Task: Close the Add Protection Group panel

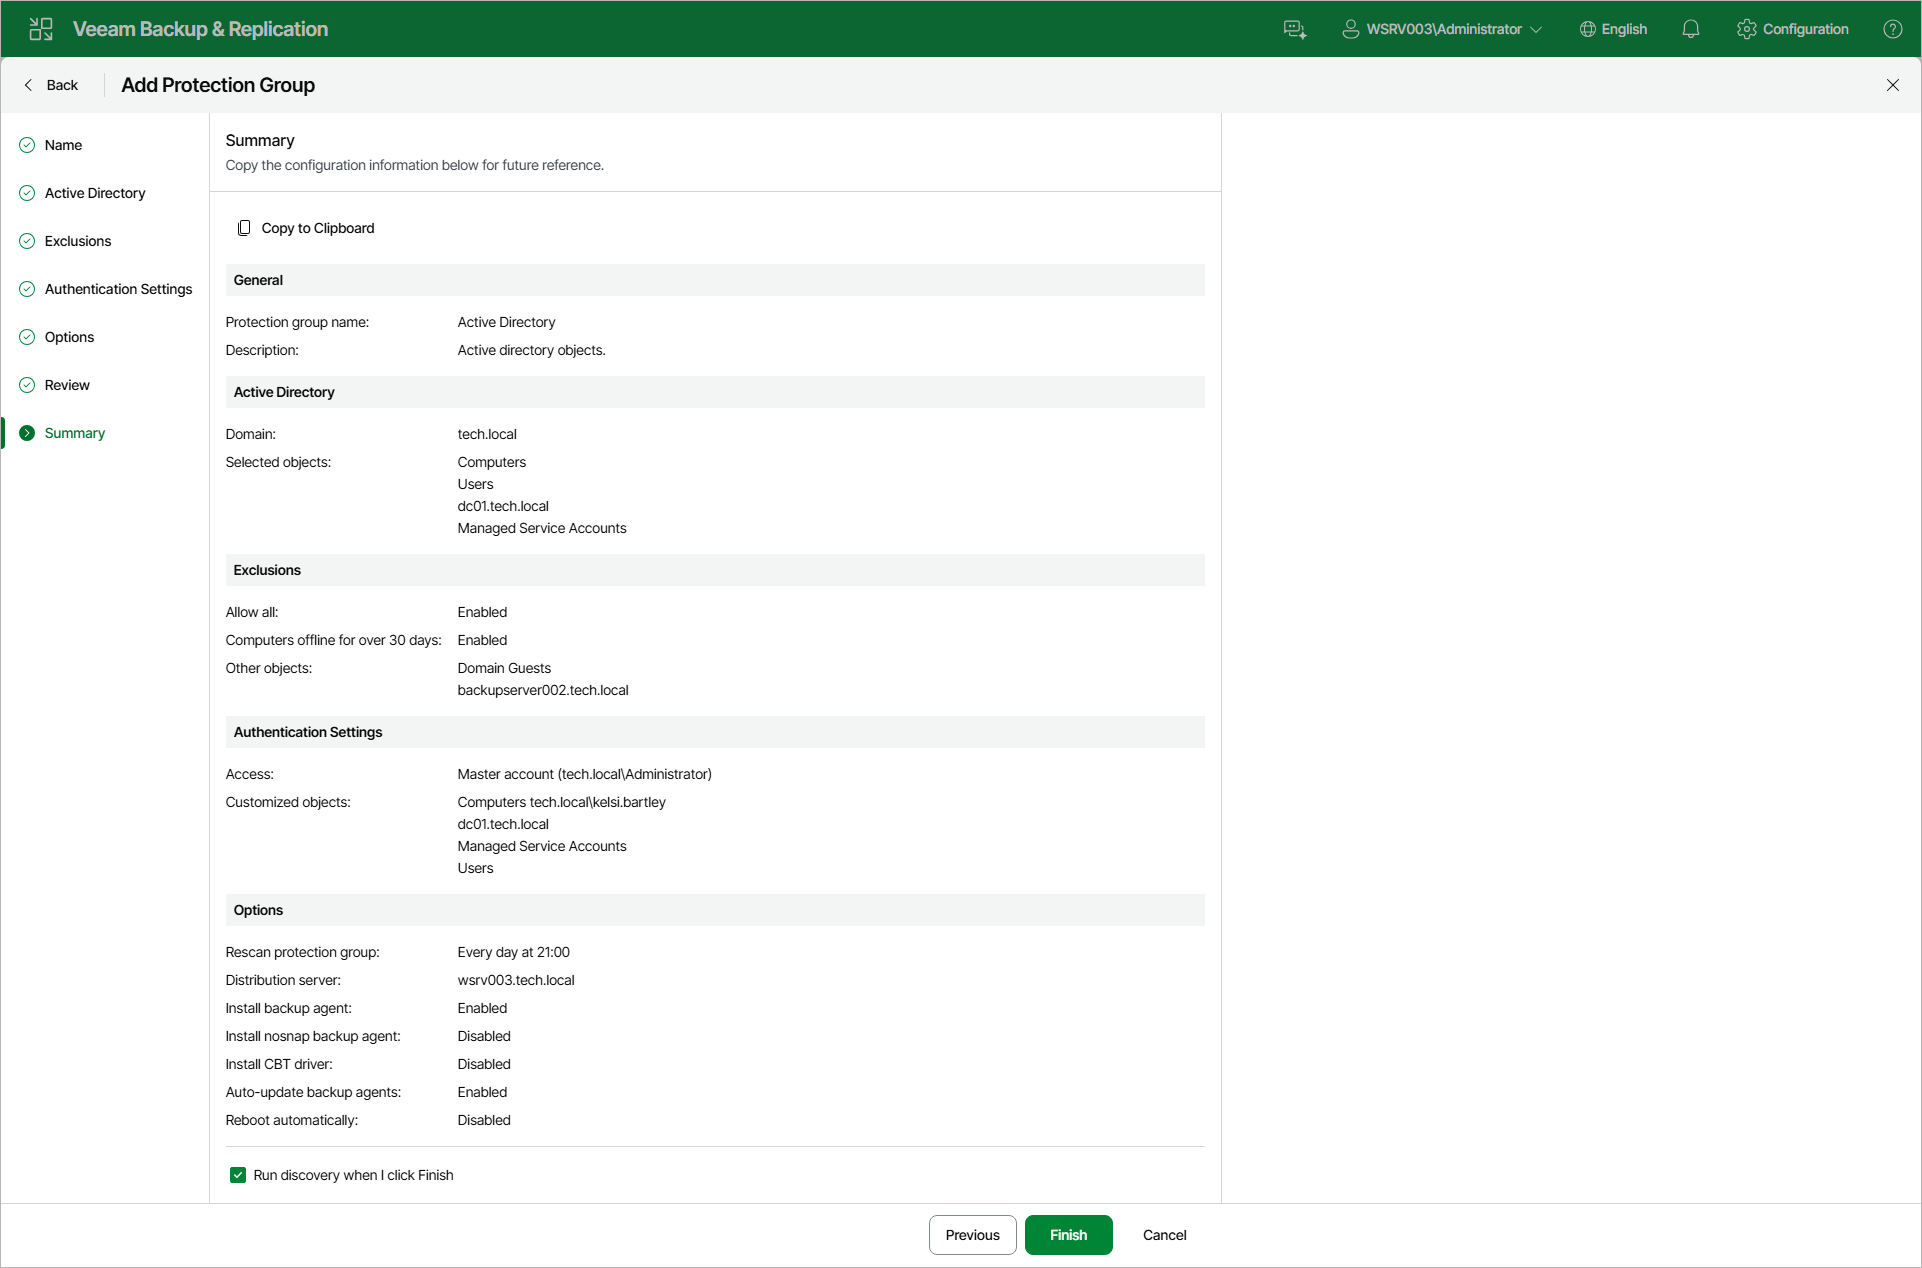Action: pyautogui.click(x=1893, y=85)
